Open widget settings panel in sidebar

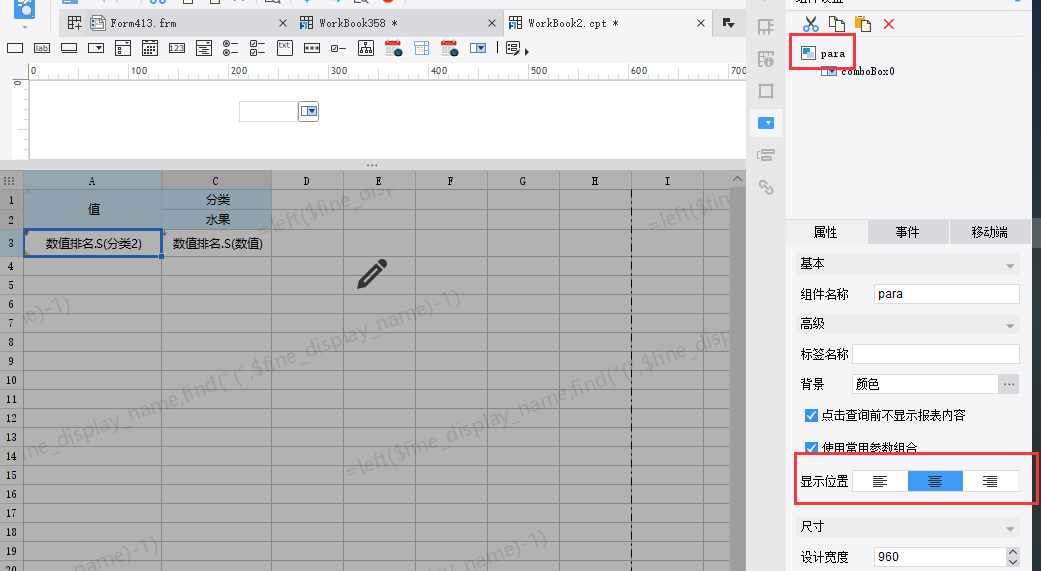766,123
